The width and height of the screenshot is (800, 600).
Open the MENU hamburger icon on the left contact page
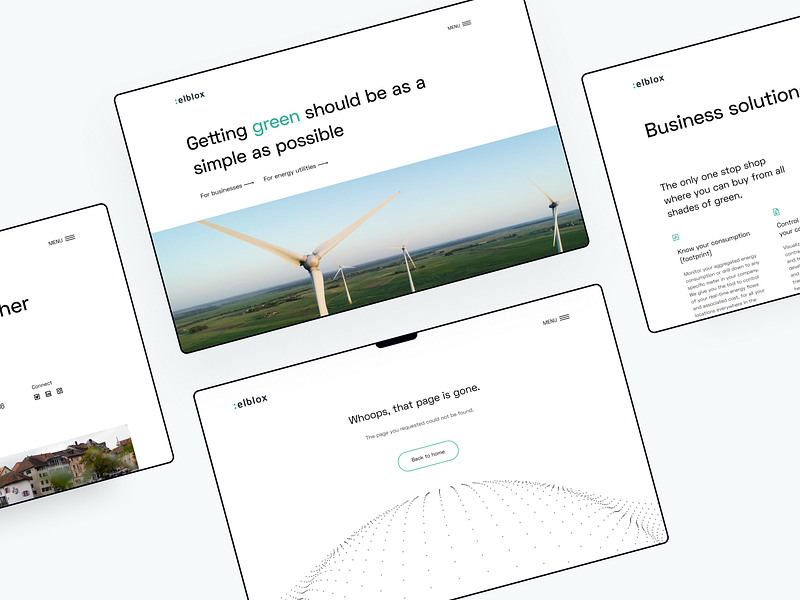pos(70,238)
